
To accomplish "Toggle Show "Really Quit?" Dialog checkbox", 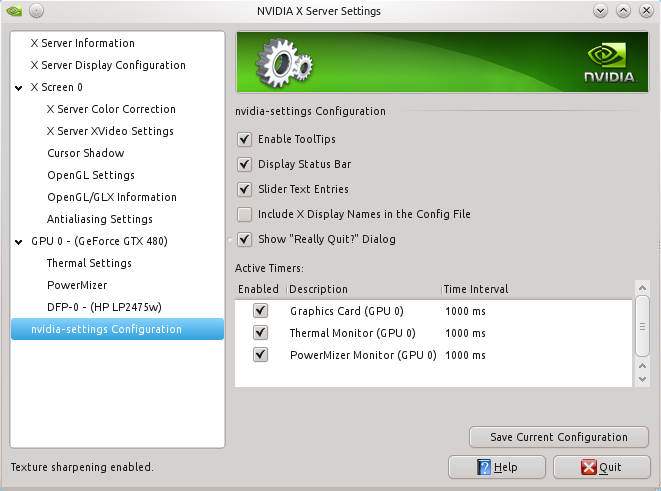I will 245,239.
